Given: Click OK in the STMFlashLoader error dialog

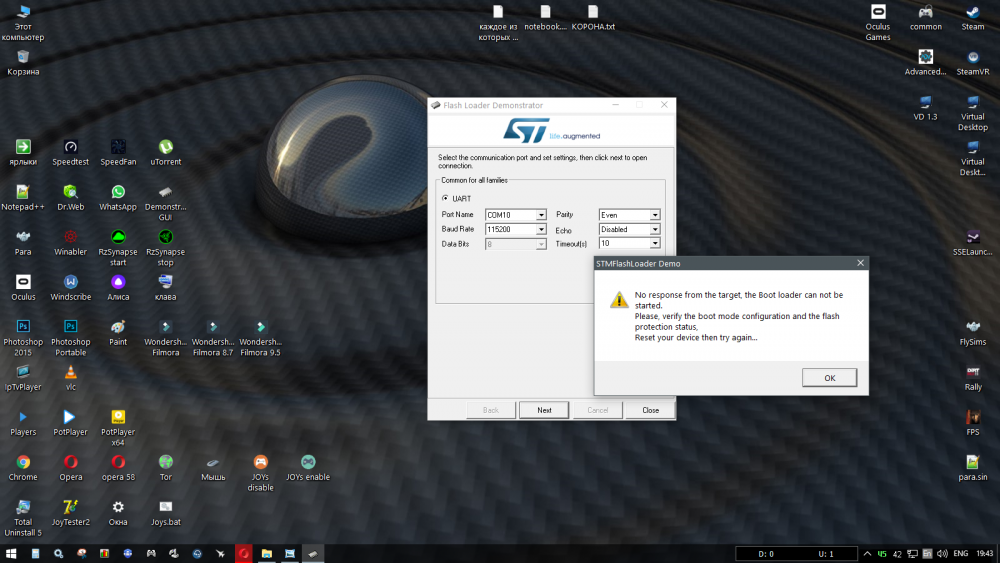Looking at the screenshot, I should coord(829,378).
